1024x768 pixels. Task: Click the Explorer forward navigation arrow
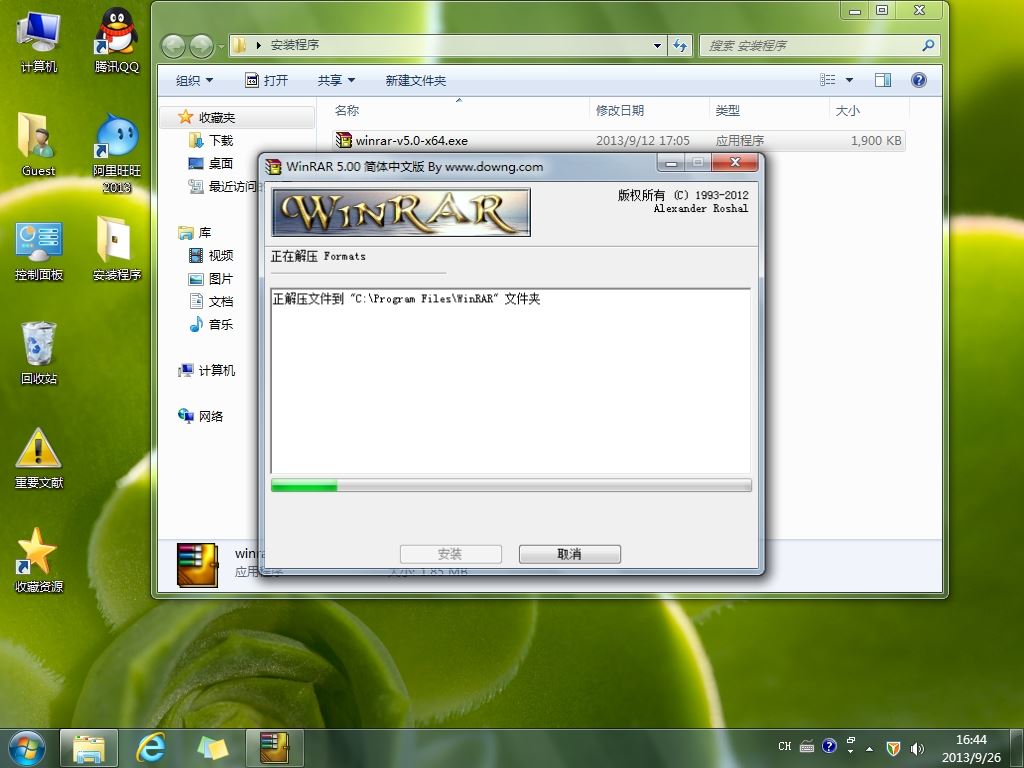pyautogui.click(x=201, y=46)
